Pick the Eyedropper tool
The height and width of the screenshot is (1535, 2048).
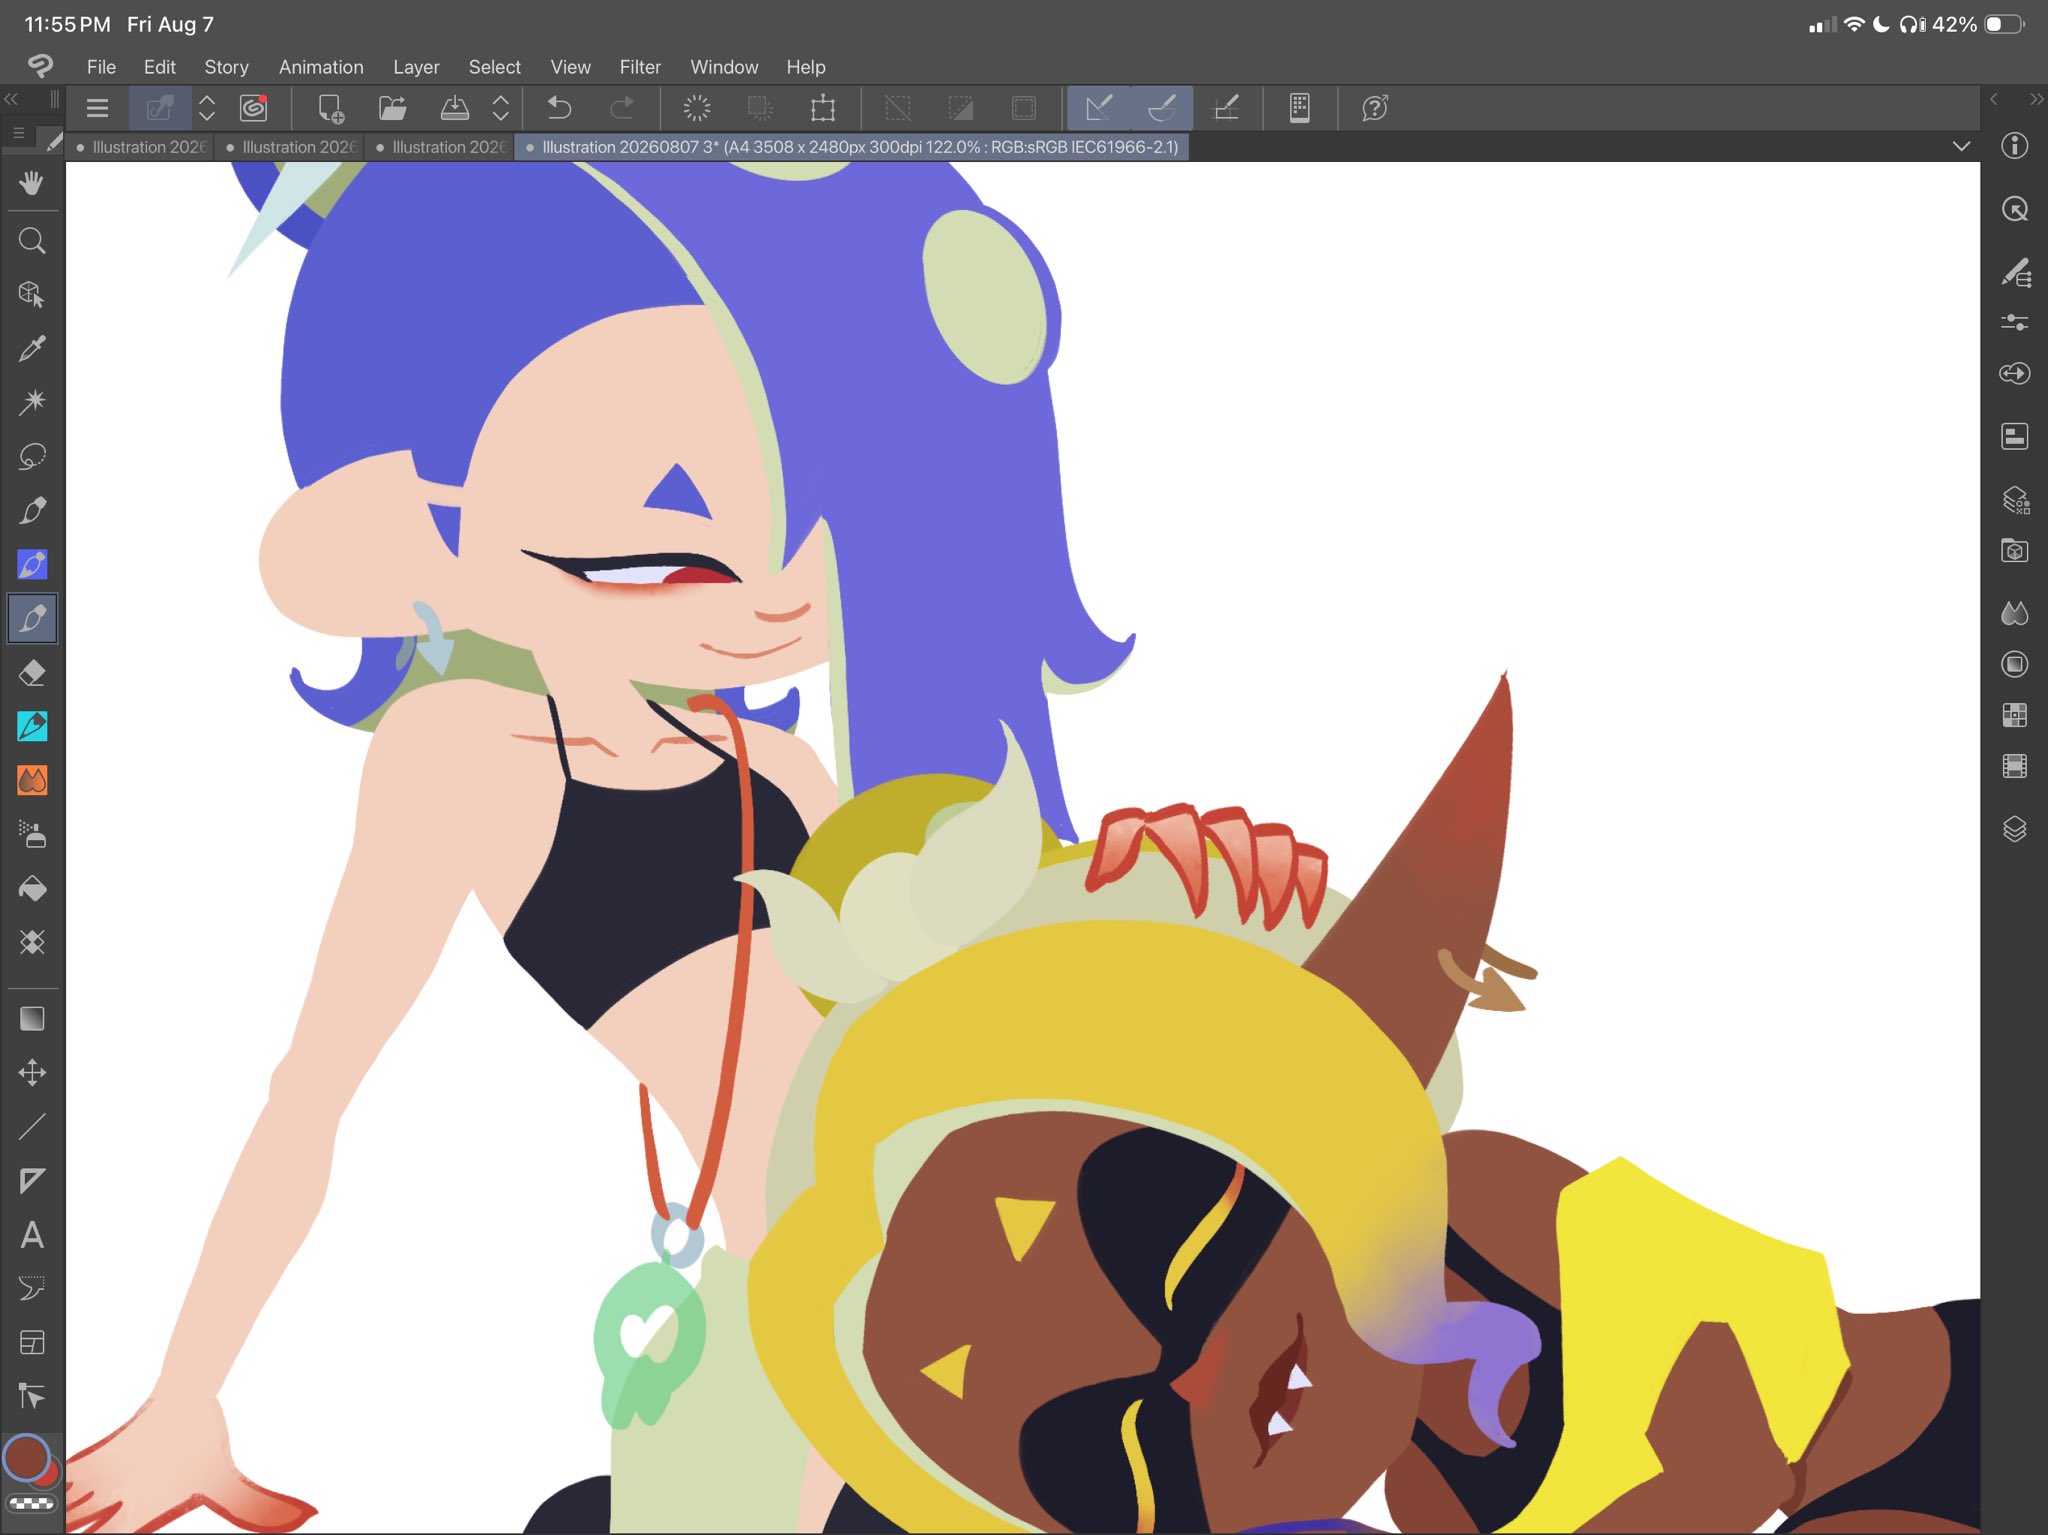pyautogui.click(x=32, y=348)
